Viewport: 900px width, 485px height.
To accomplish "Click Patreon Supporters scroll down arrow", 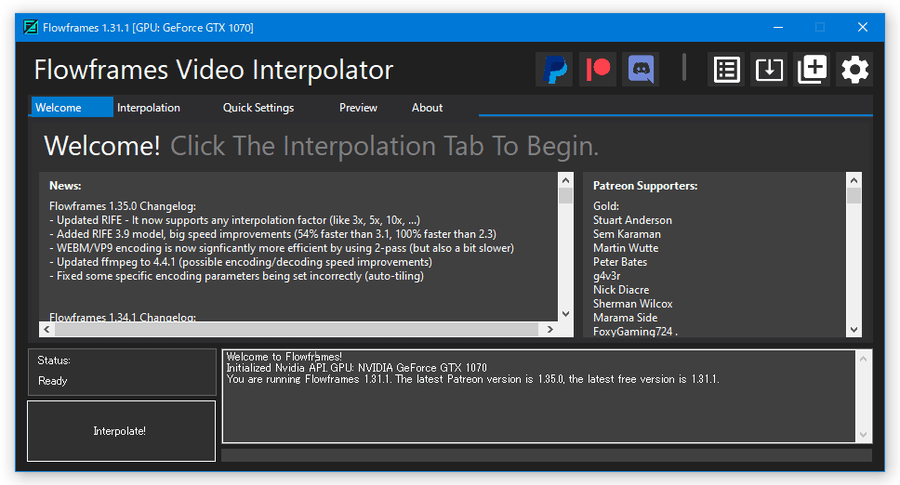I will click(854, 329).
